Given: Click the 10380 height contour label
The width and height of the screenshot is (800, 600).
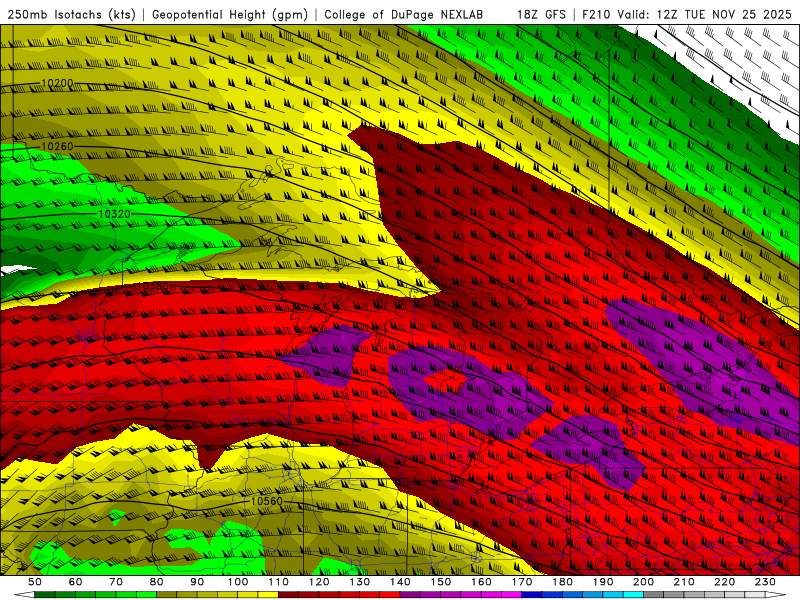Looking at the screenshot, I should (x=153, y=287).
